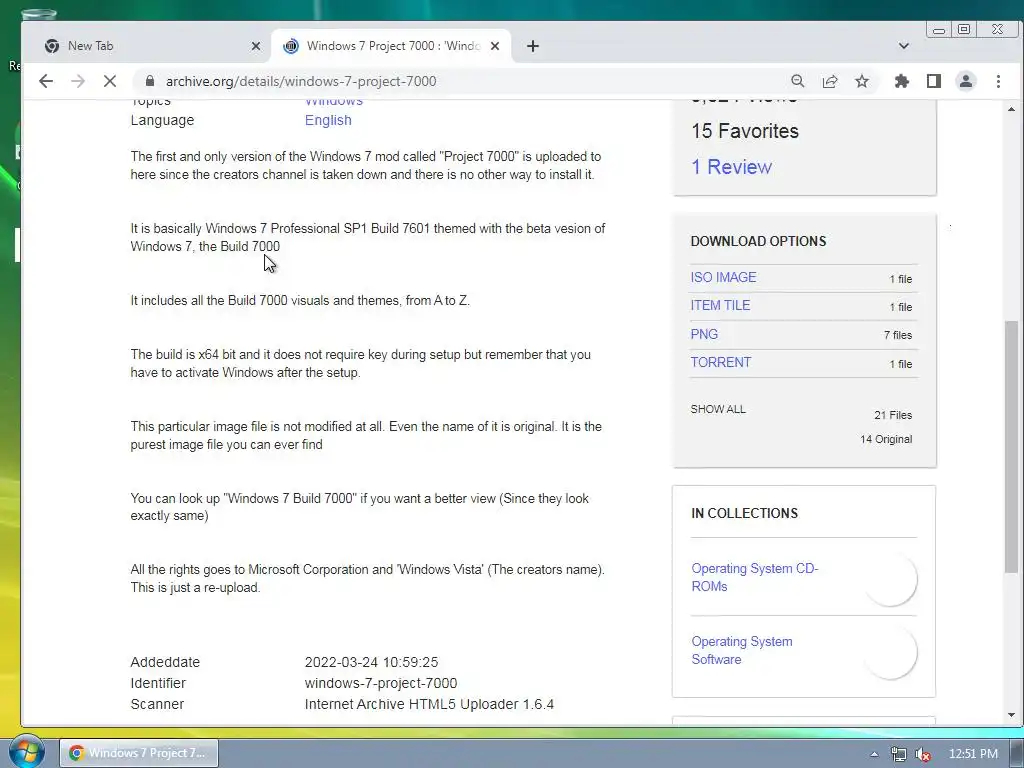Bookmark this page with the star
This screenshot has width=1024, height=768.
pos(862,81)
